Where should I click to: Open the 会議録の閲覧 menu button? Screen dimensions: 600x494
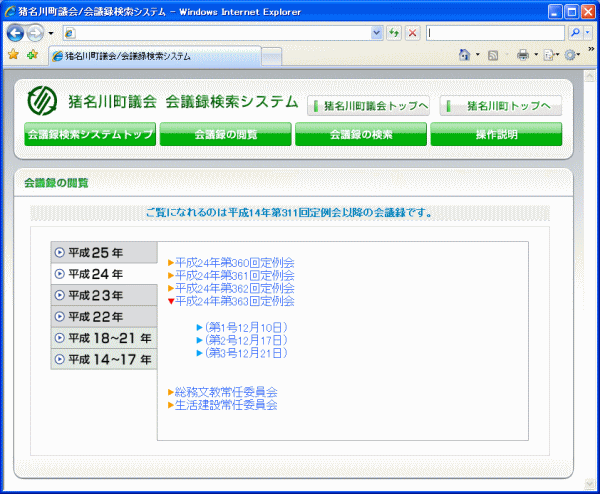point(226,134)
